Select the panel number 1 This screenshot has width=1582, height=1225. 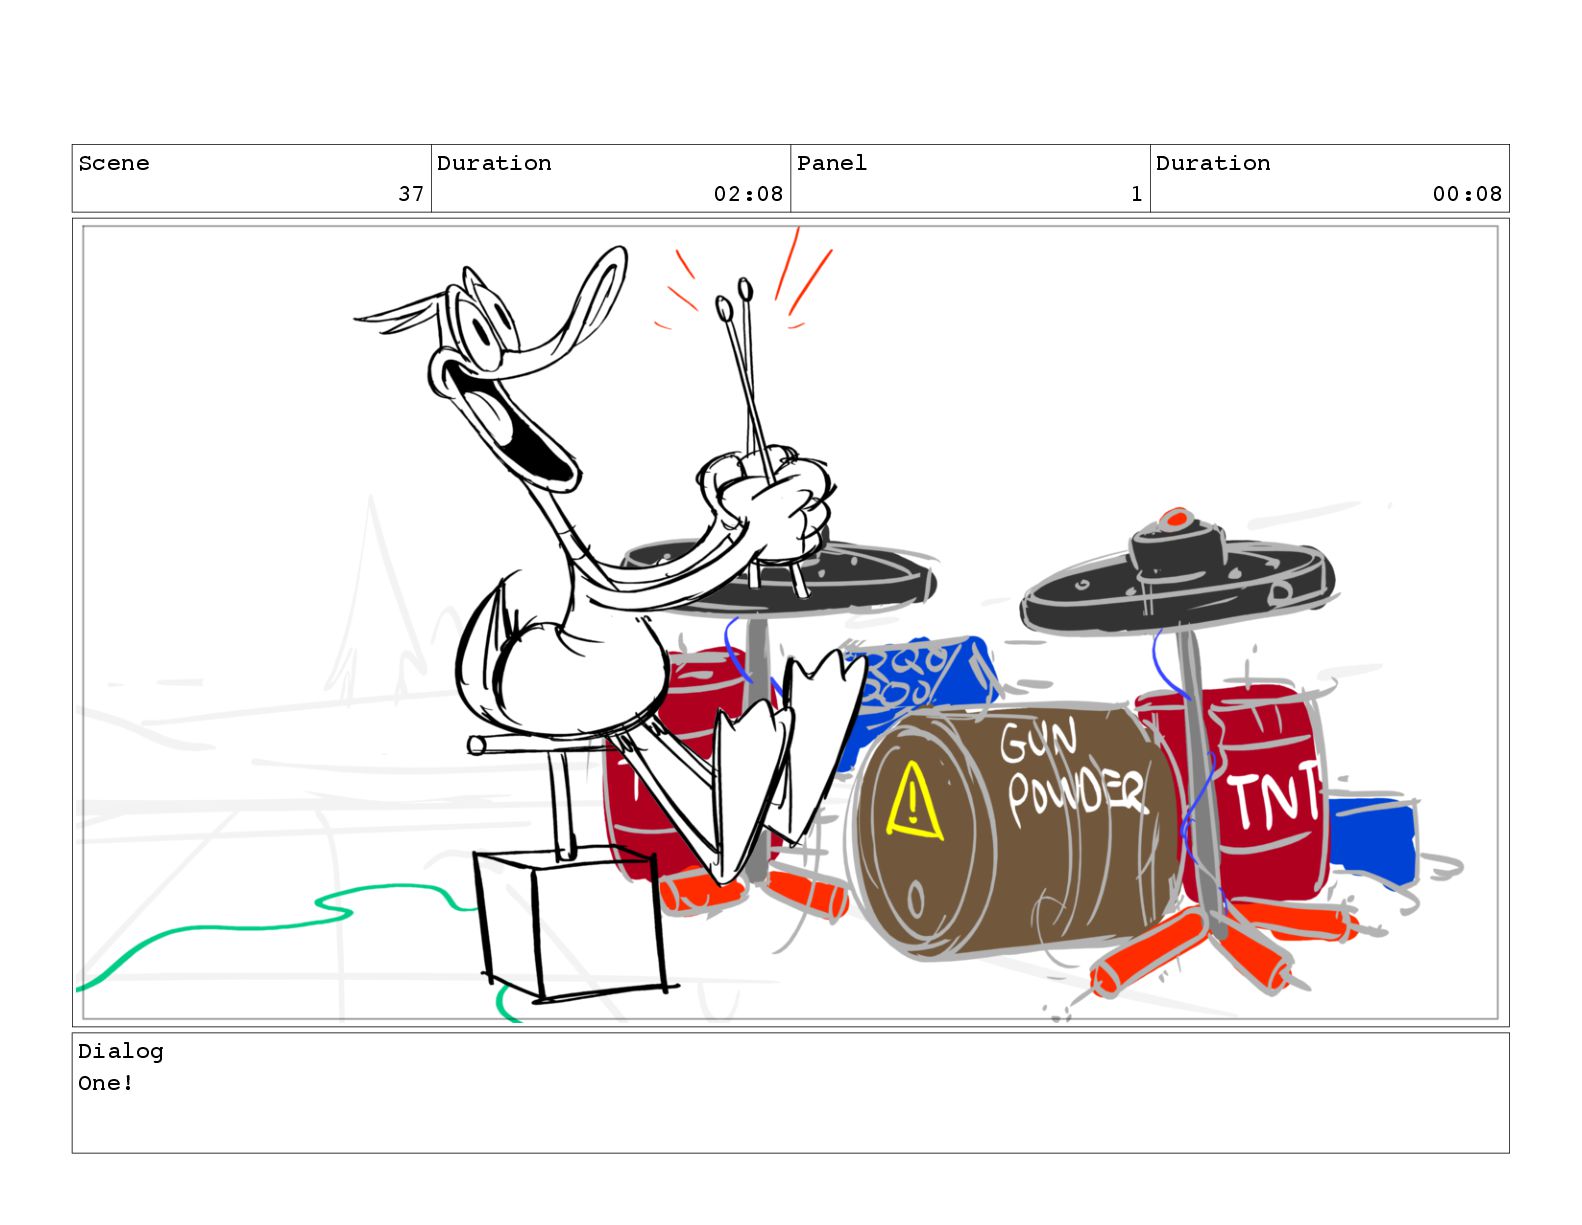1137,194
